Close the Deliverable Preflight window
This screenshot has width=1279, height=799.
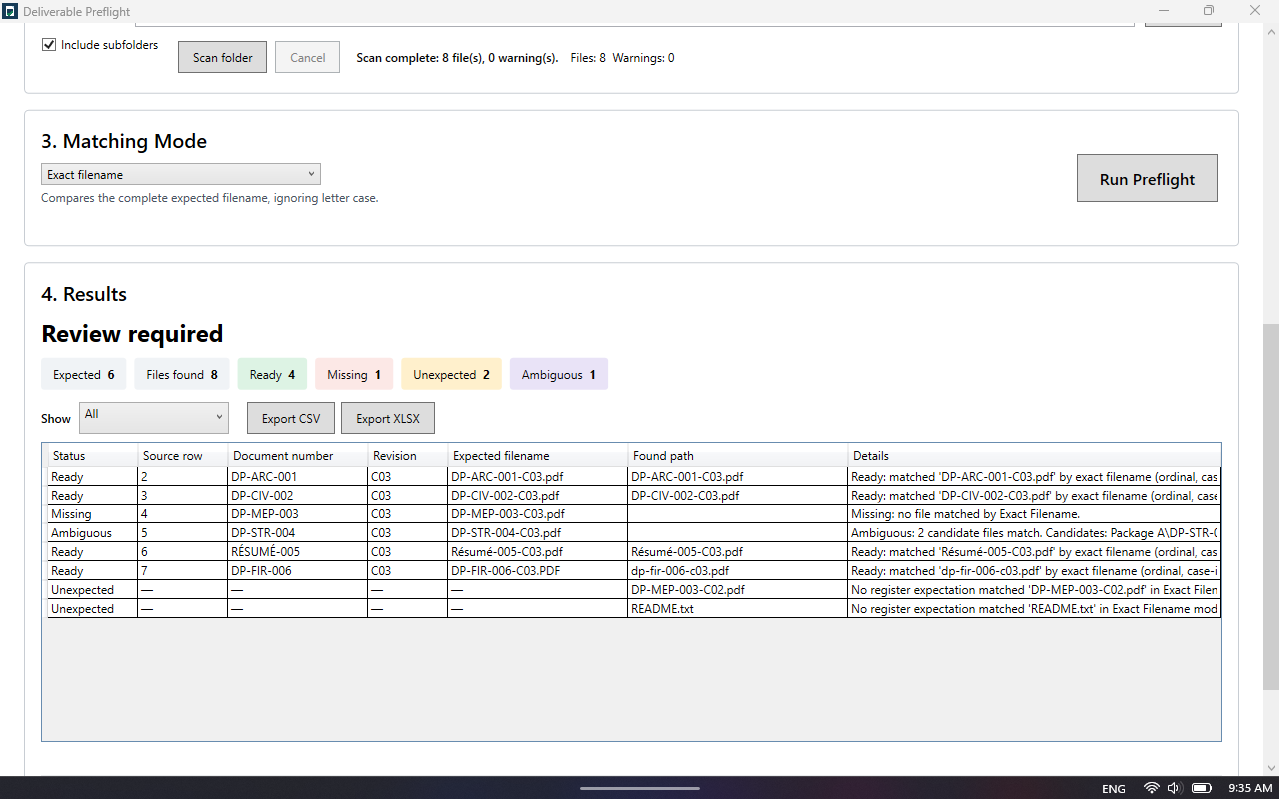click(1255, 11)
